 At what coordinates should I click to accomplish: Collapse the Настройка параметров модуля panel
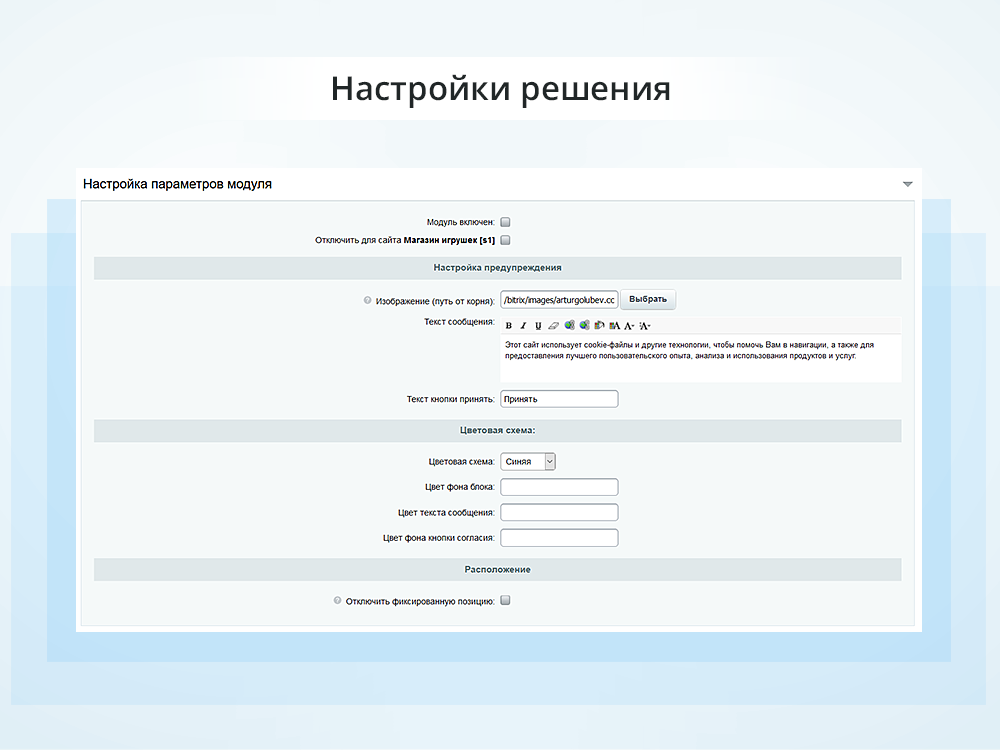point(908,184)
